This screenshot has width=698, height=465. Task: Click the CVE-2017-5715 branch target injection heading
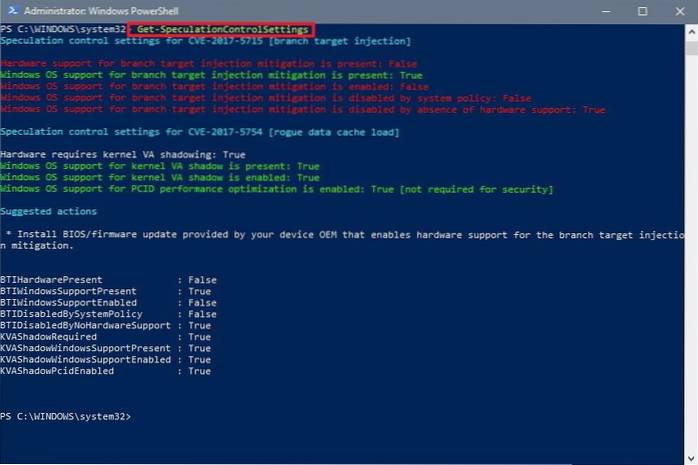click(x=205, y=41)
